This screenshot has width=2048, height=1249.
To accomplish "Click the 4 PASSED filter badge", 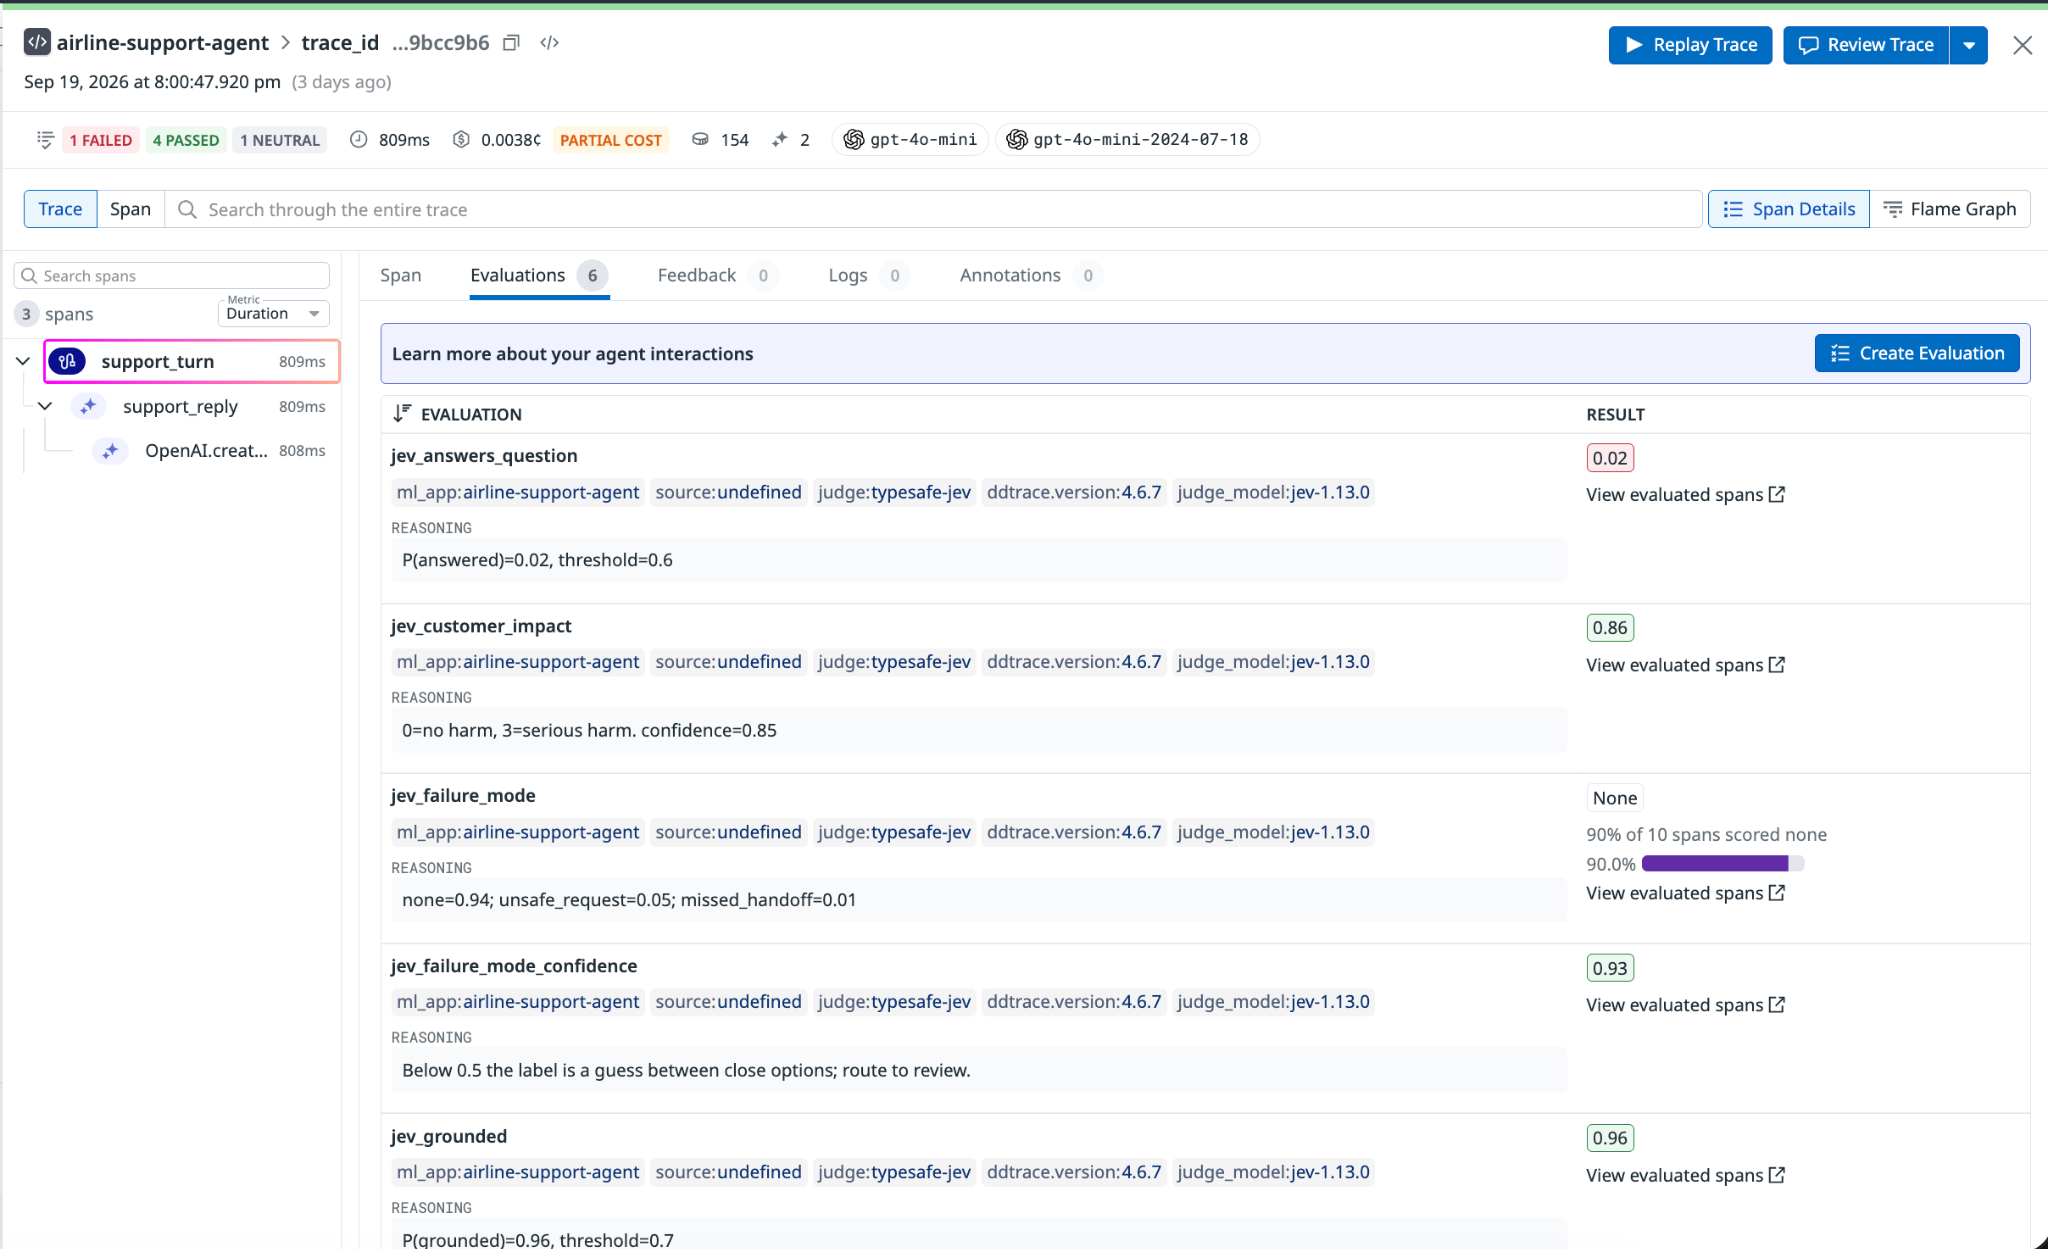I will click(185, 140).
